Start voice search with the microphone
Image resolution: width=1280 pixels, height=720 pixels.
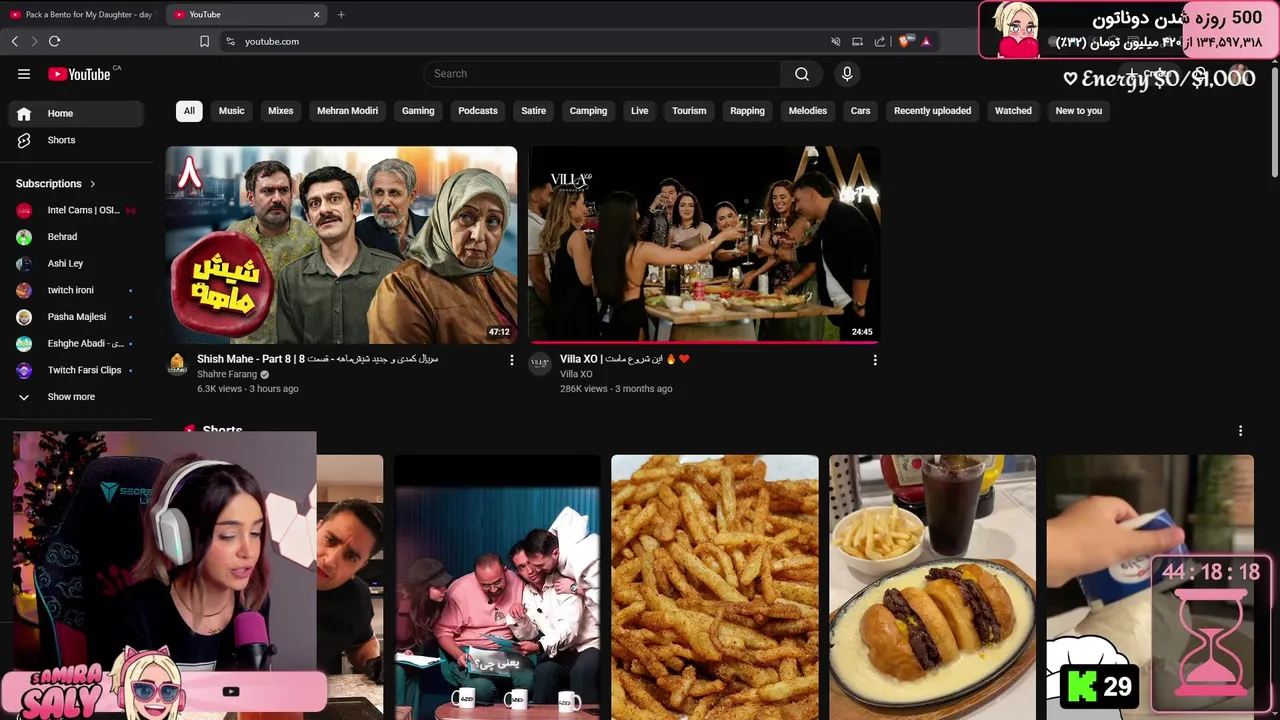847,74
